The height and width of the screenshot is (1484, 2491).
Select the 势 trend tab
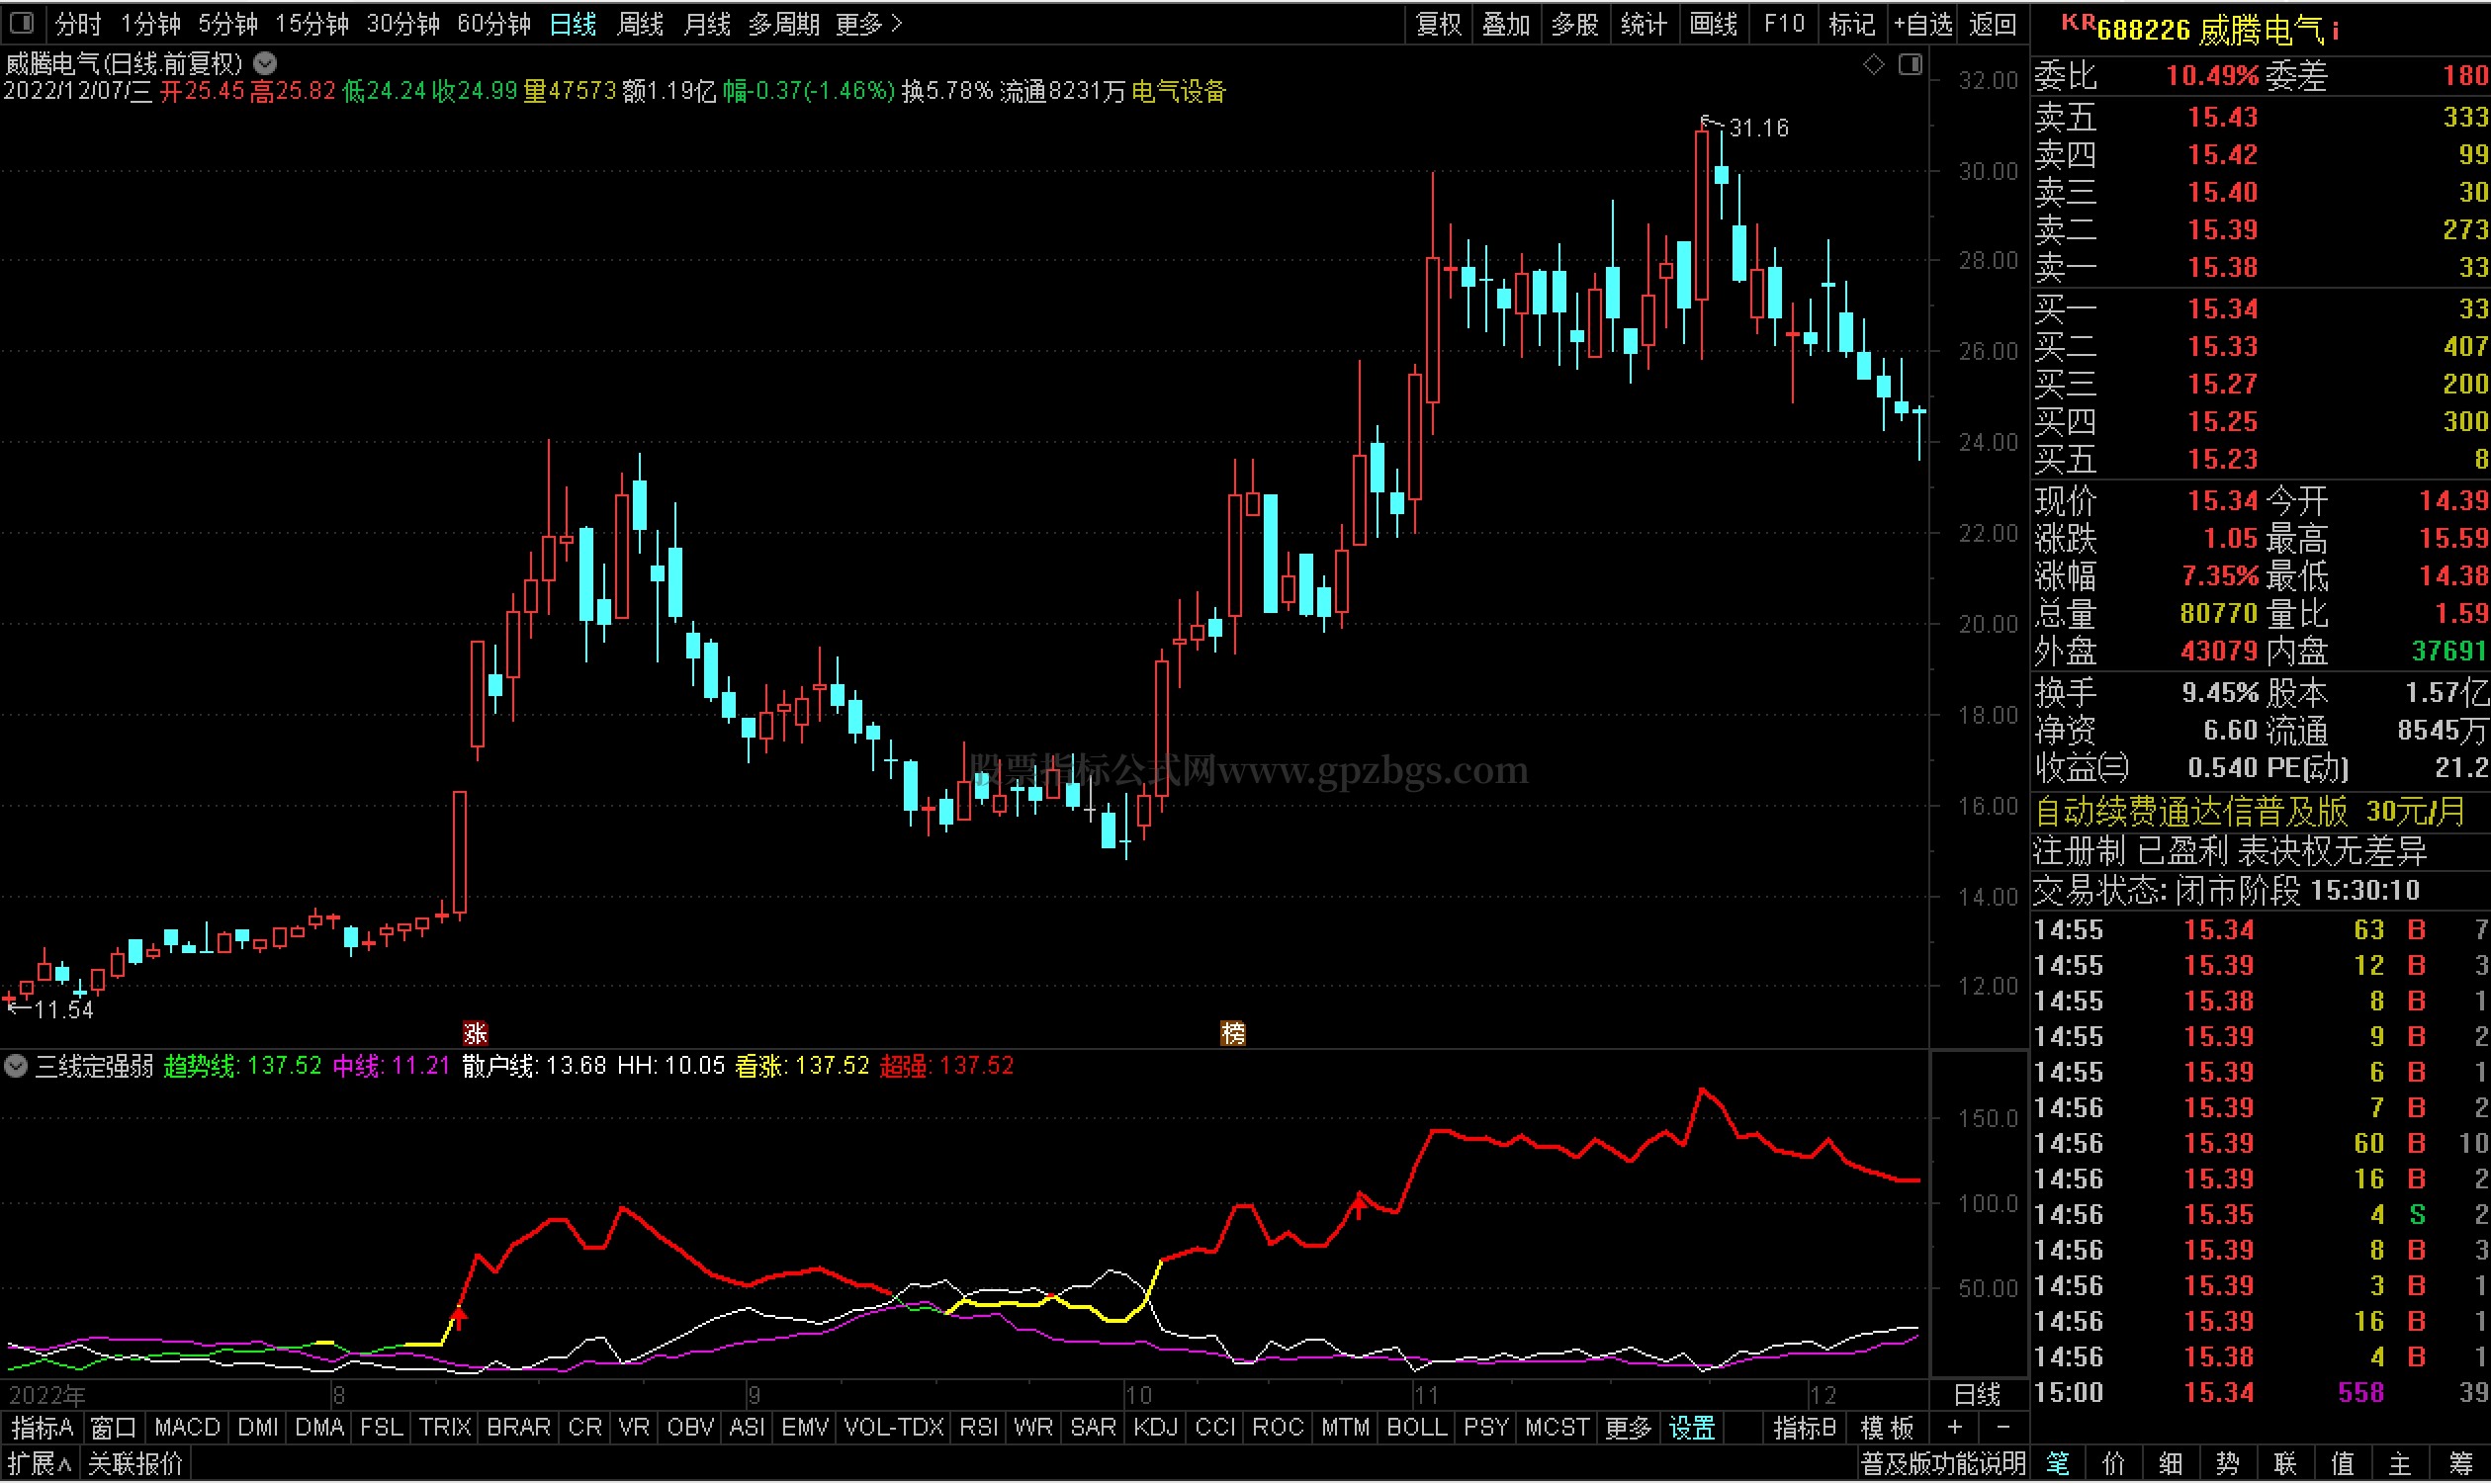tap(2227, 1465)
